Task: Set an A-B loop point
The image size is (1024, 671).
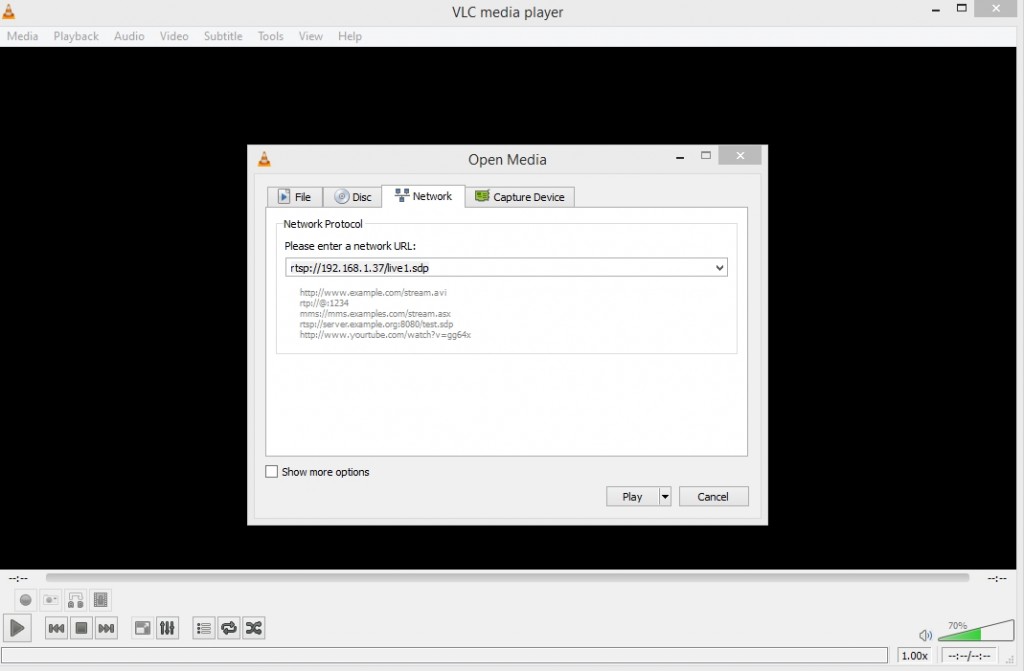Action: click(x=76, y=600)
